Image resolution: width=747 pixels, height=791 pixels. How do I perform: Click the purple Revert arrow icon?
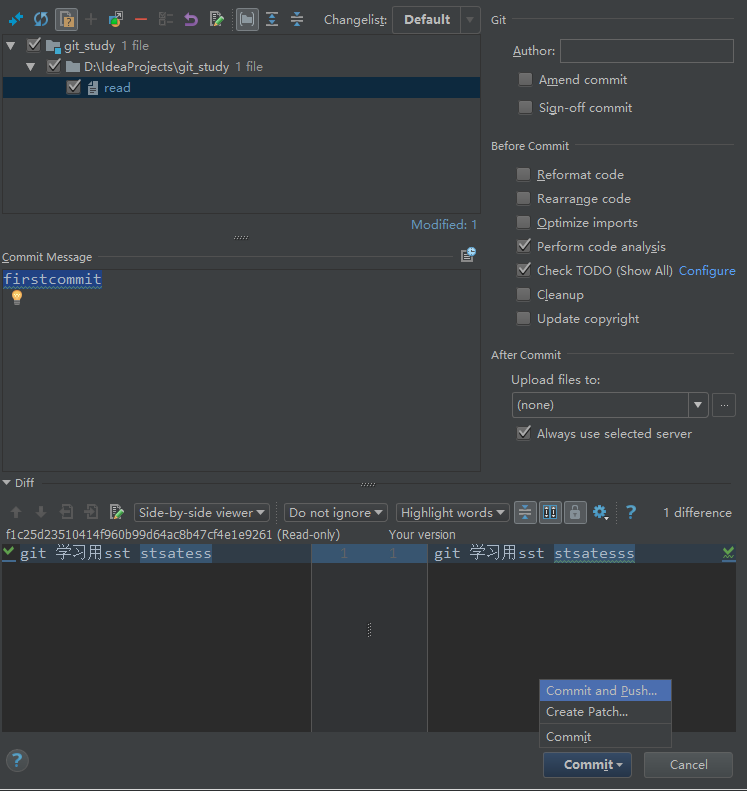[190, 19]
